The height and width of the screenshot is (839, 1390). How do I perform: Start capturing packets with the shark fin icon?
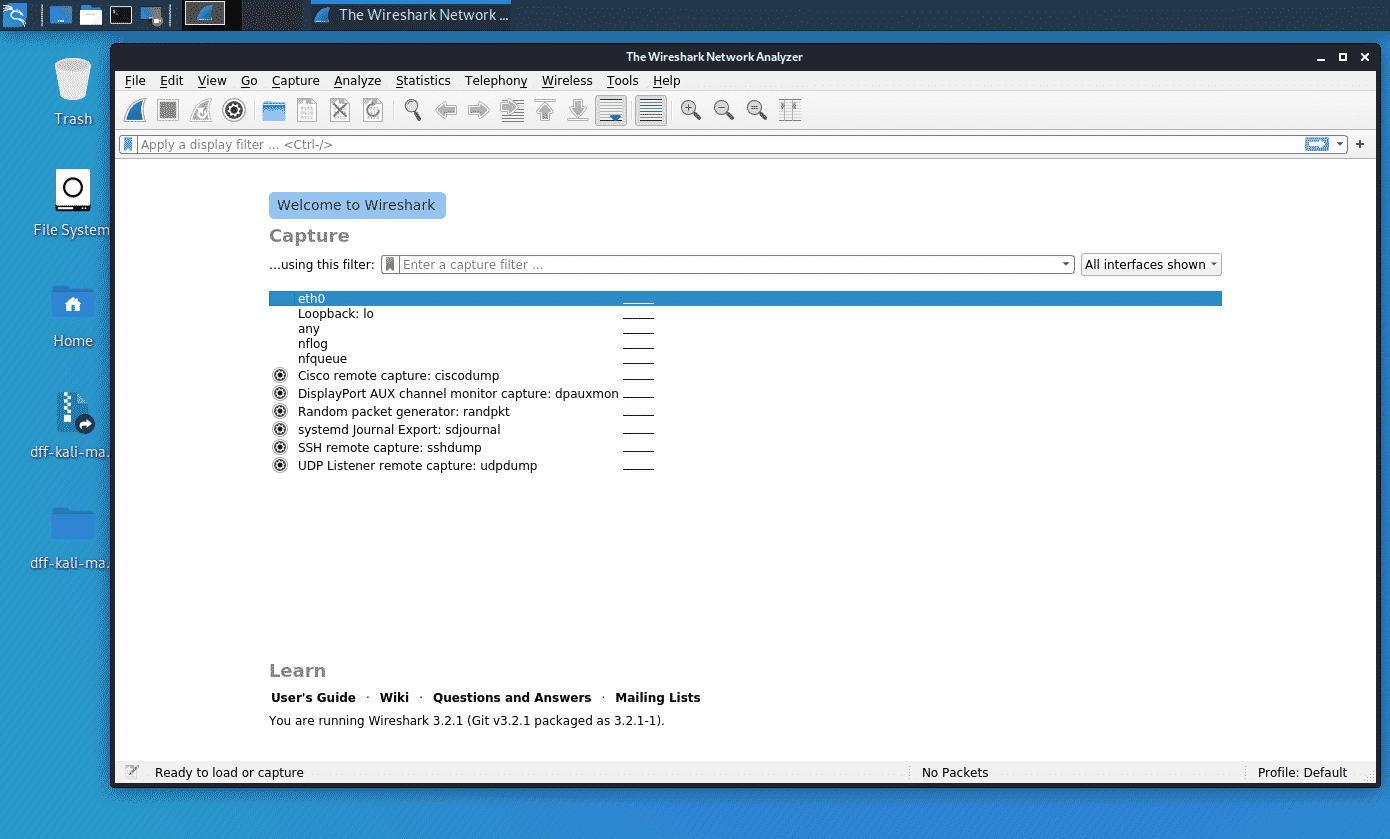(x=136, y=110)
